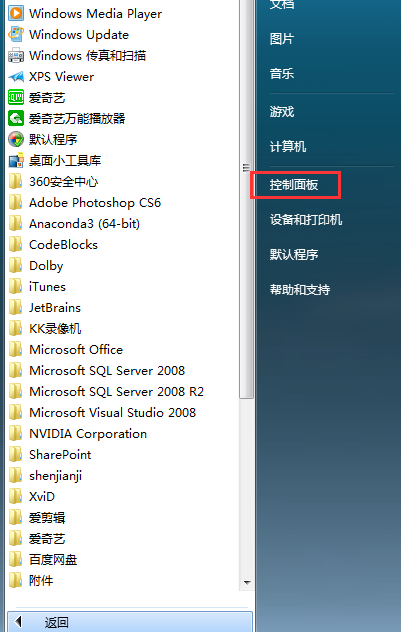Open 游戏 from the right pane

(282, 111)
